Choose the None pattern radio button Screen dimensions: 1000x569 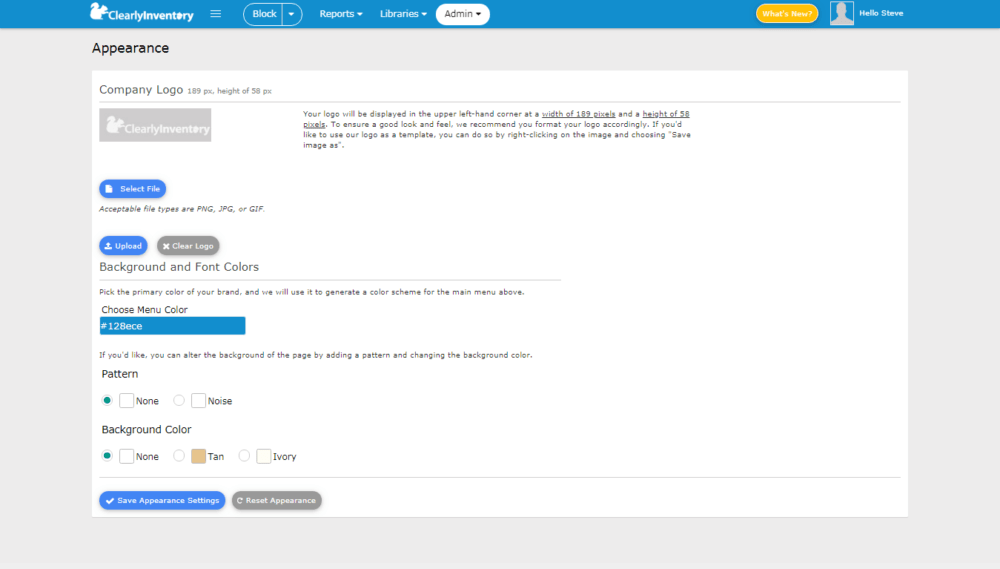107,400
